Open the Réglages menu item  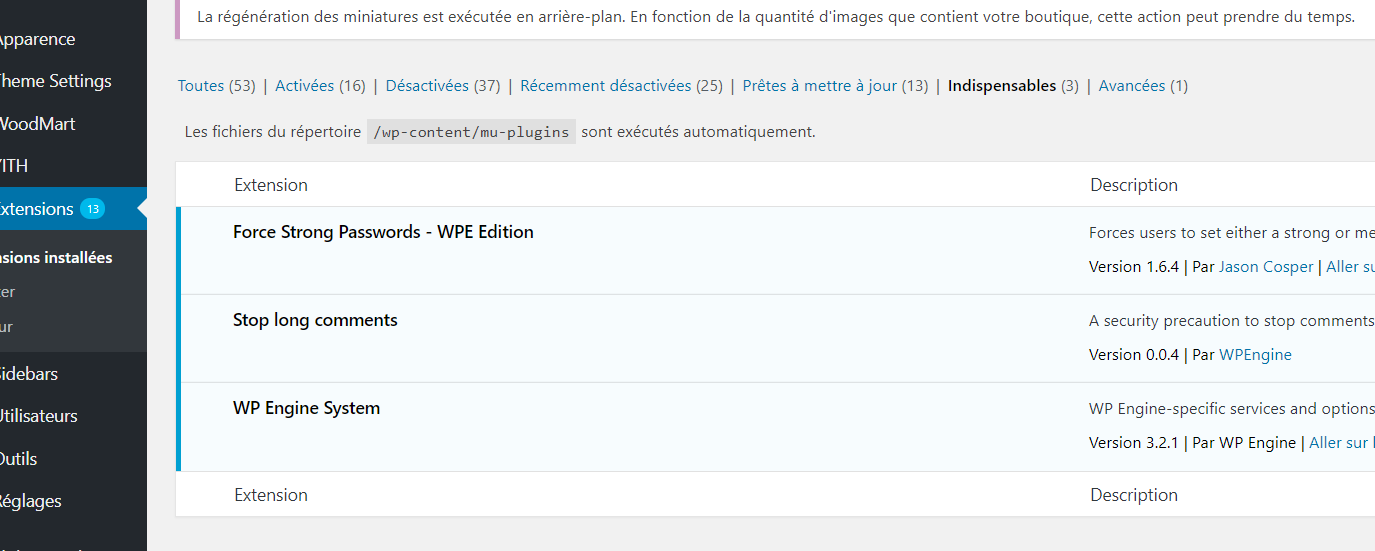[x=30, y=501]
